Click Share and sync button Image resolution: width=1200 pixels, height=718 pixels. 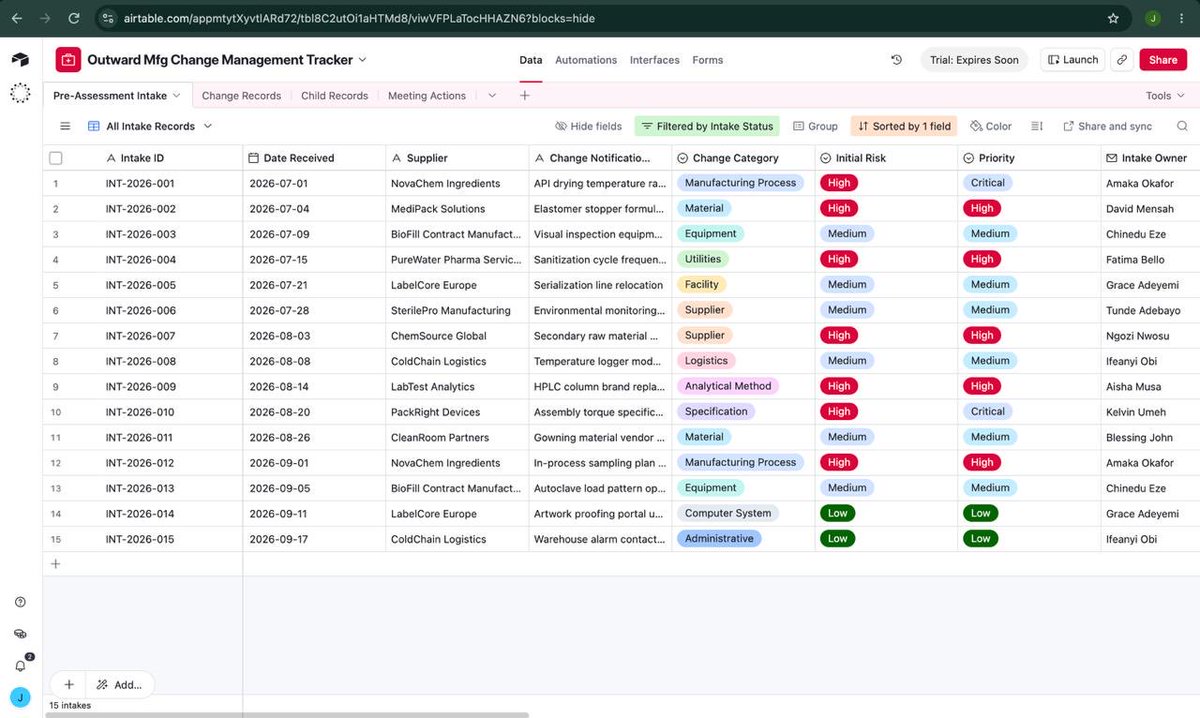tap(1107, 126)
